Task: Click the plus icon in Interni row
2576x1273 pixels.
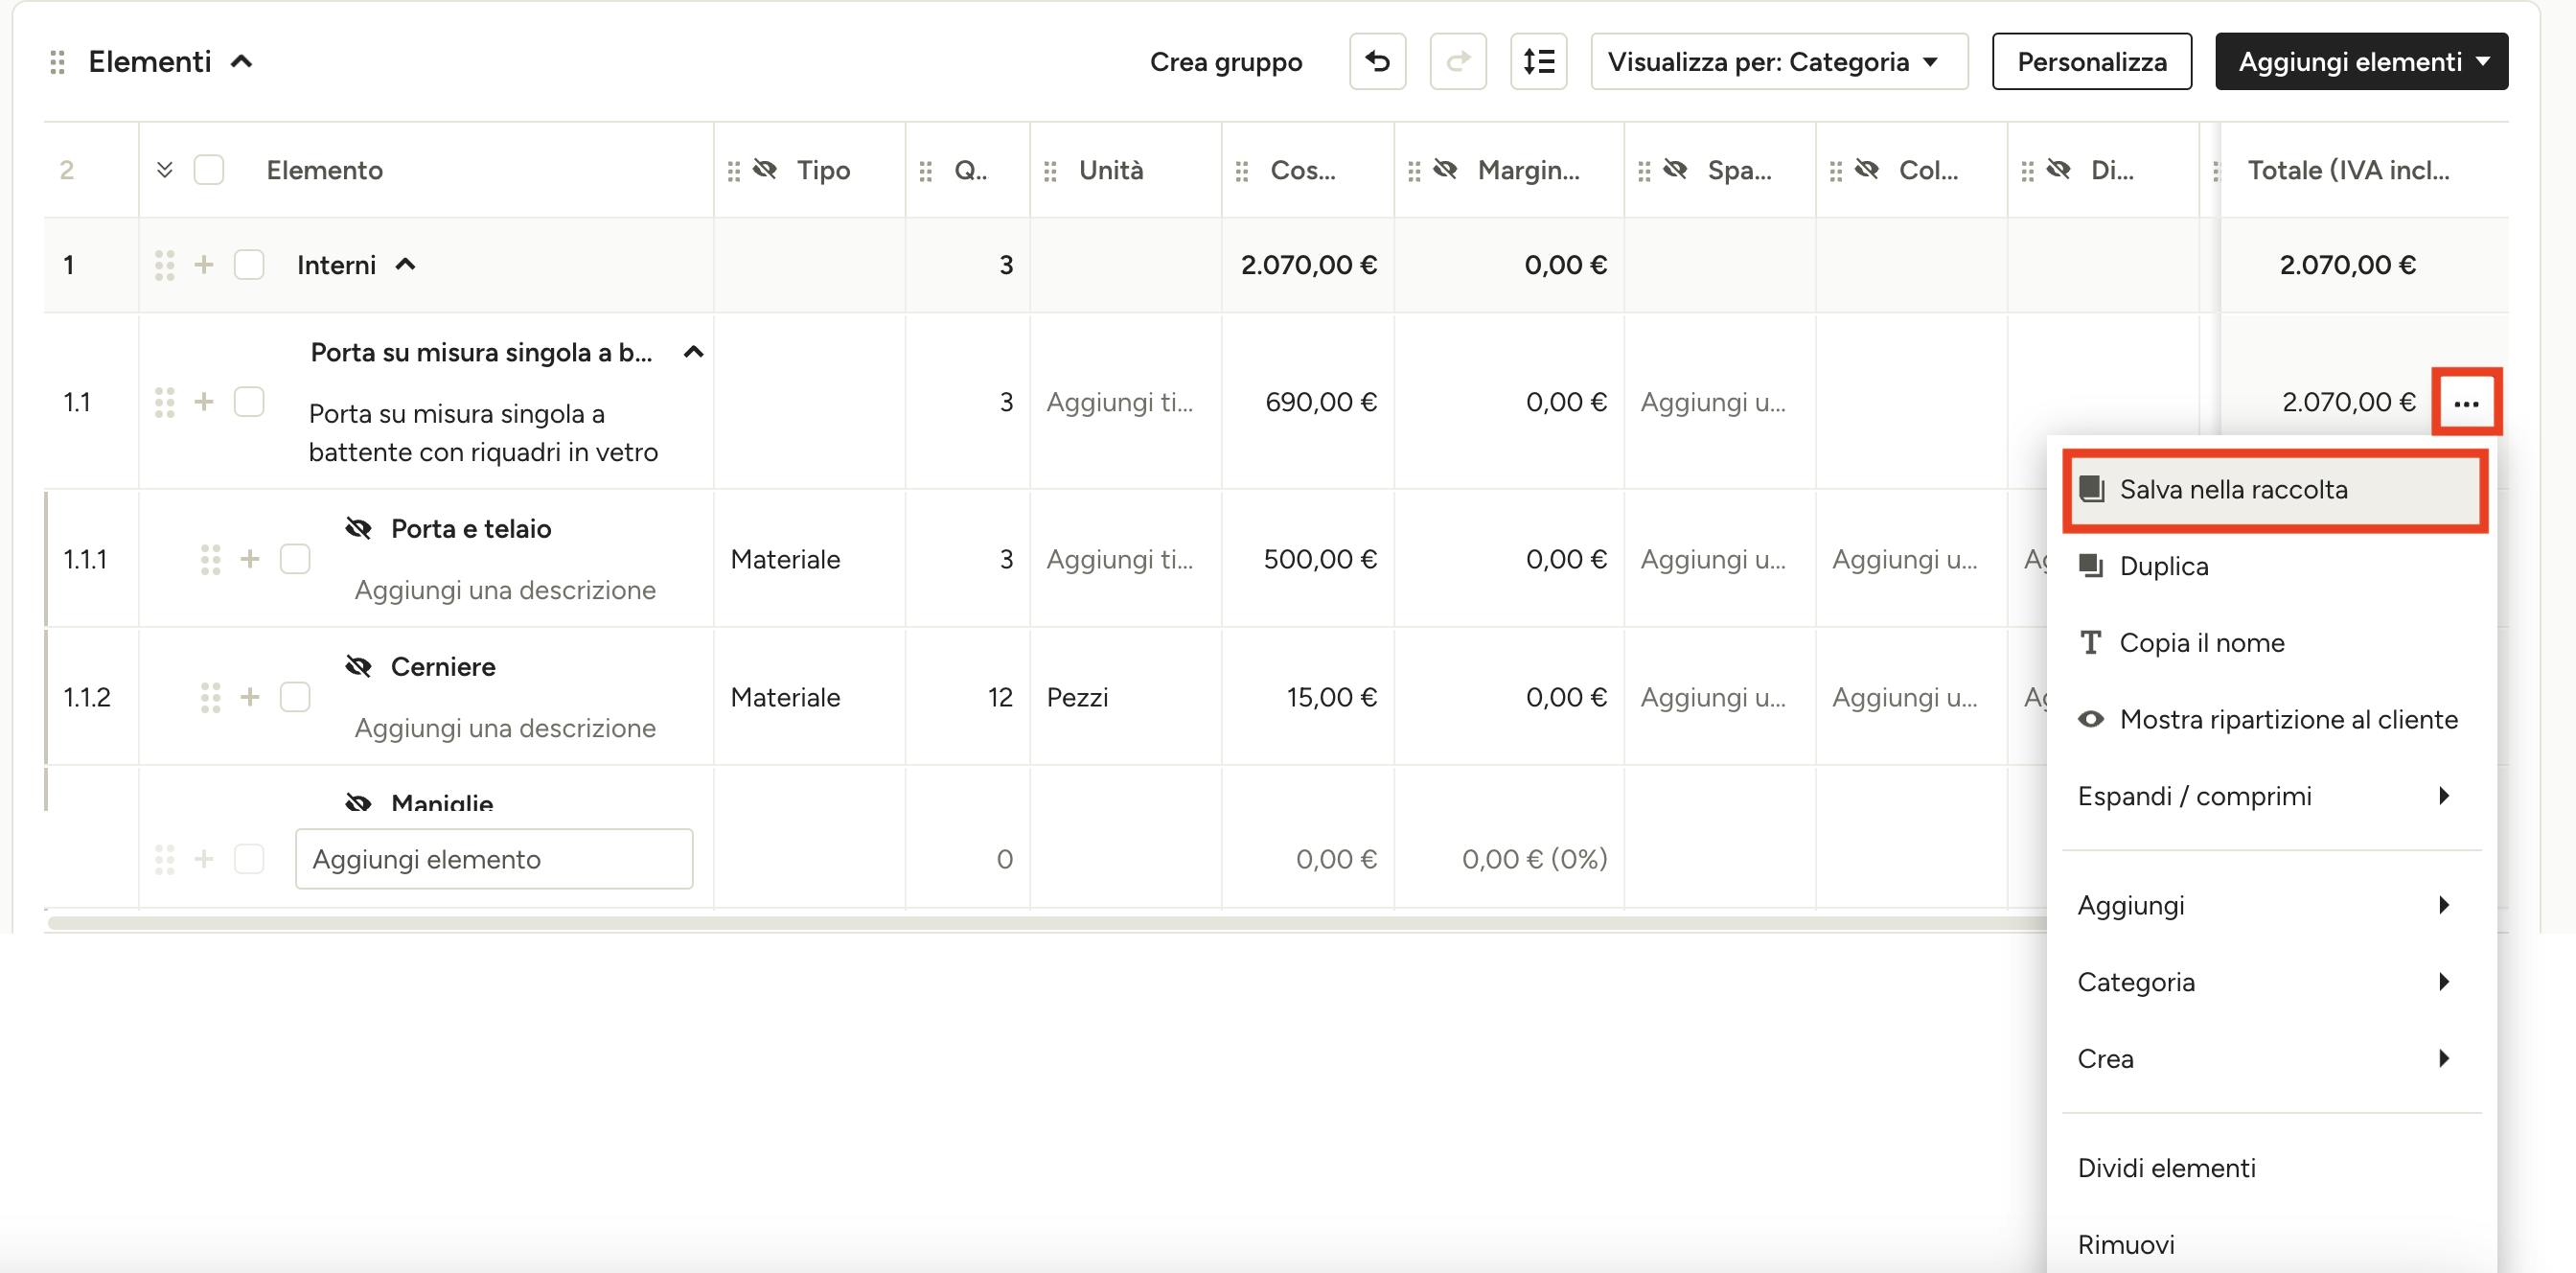Action: (x=204, y=265)
